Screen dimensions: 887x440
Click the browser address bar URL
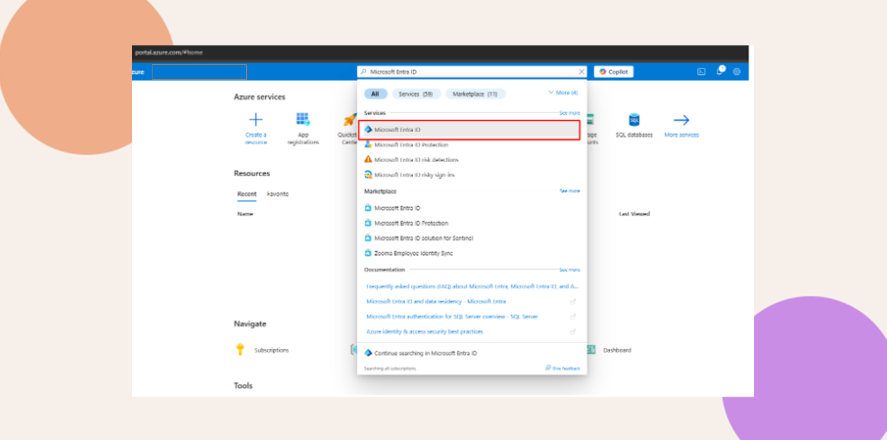click(169, 53)
